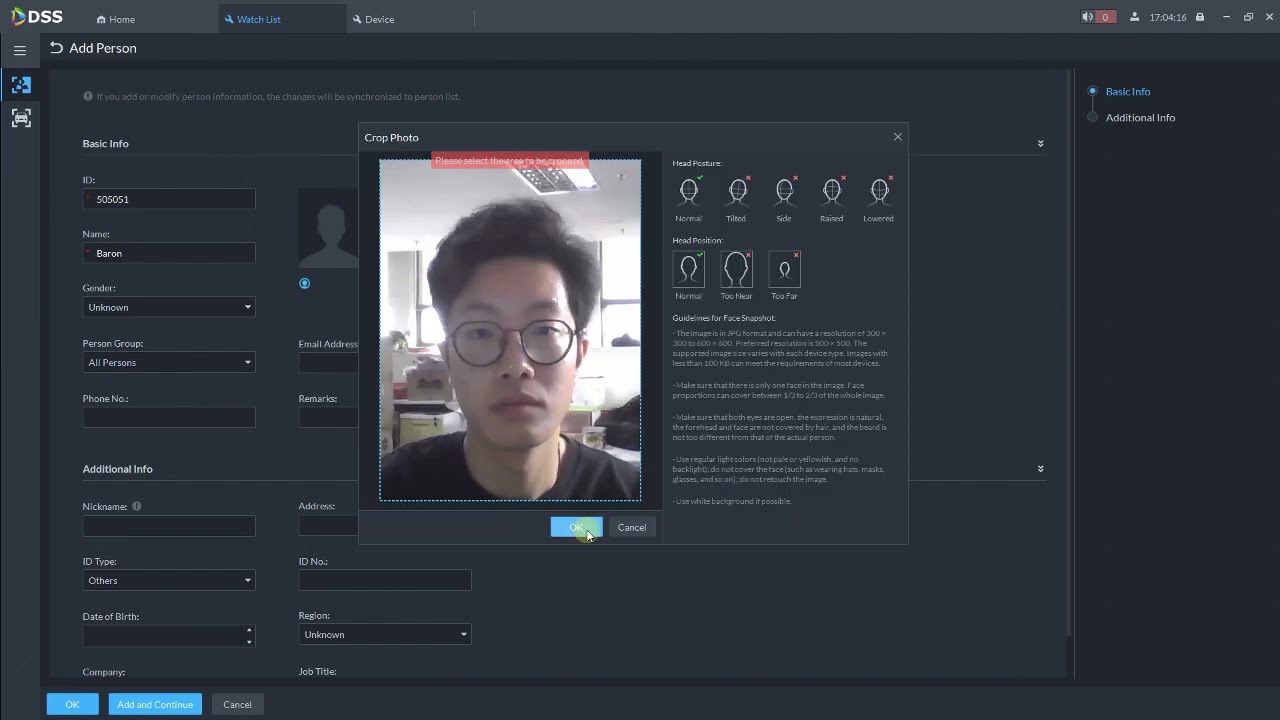1280x720 pixels.
Task: Select the Normal head posture icon
Action: pos(688,191)
